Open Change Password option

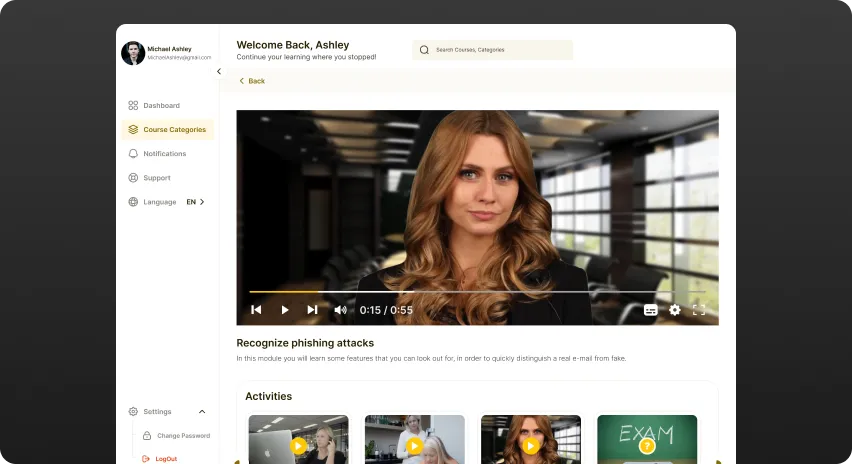point(182,436)
